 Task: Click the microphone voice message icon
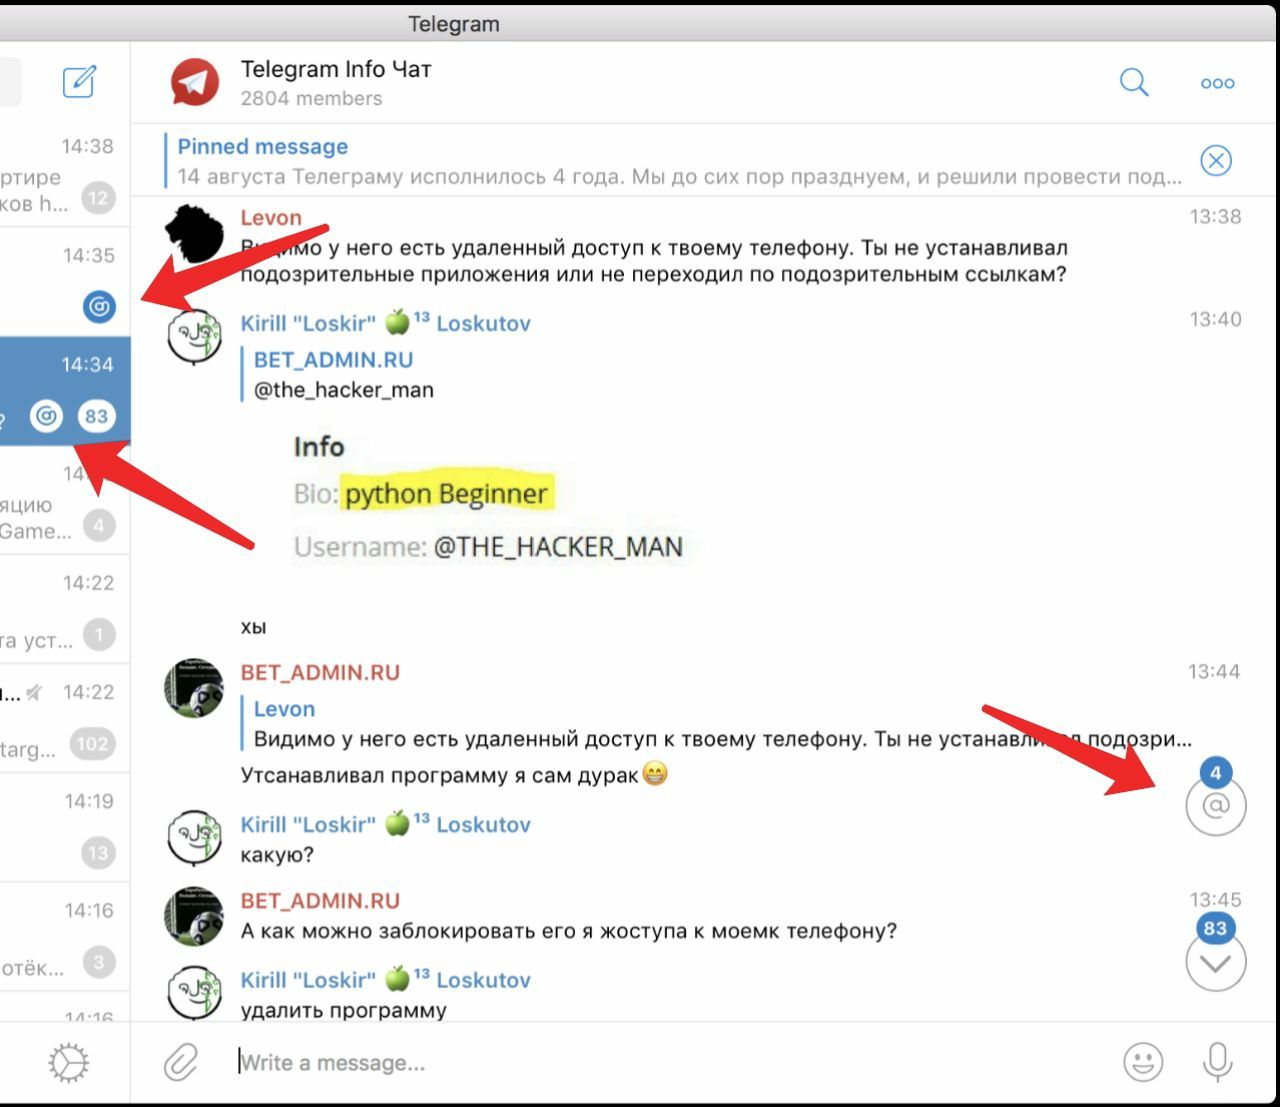(x=1217, y=1062)
